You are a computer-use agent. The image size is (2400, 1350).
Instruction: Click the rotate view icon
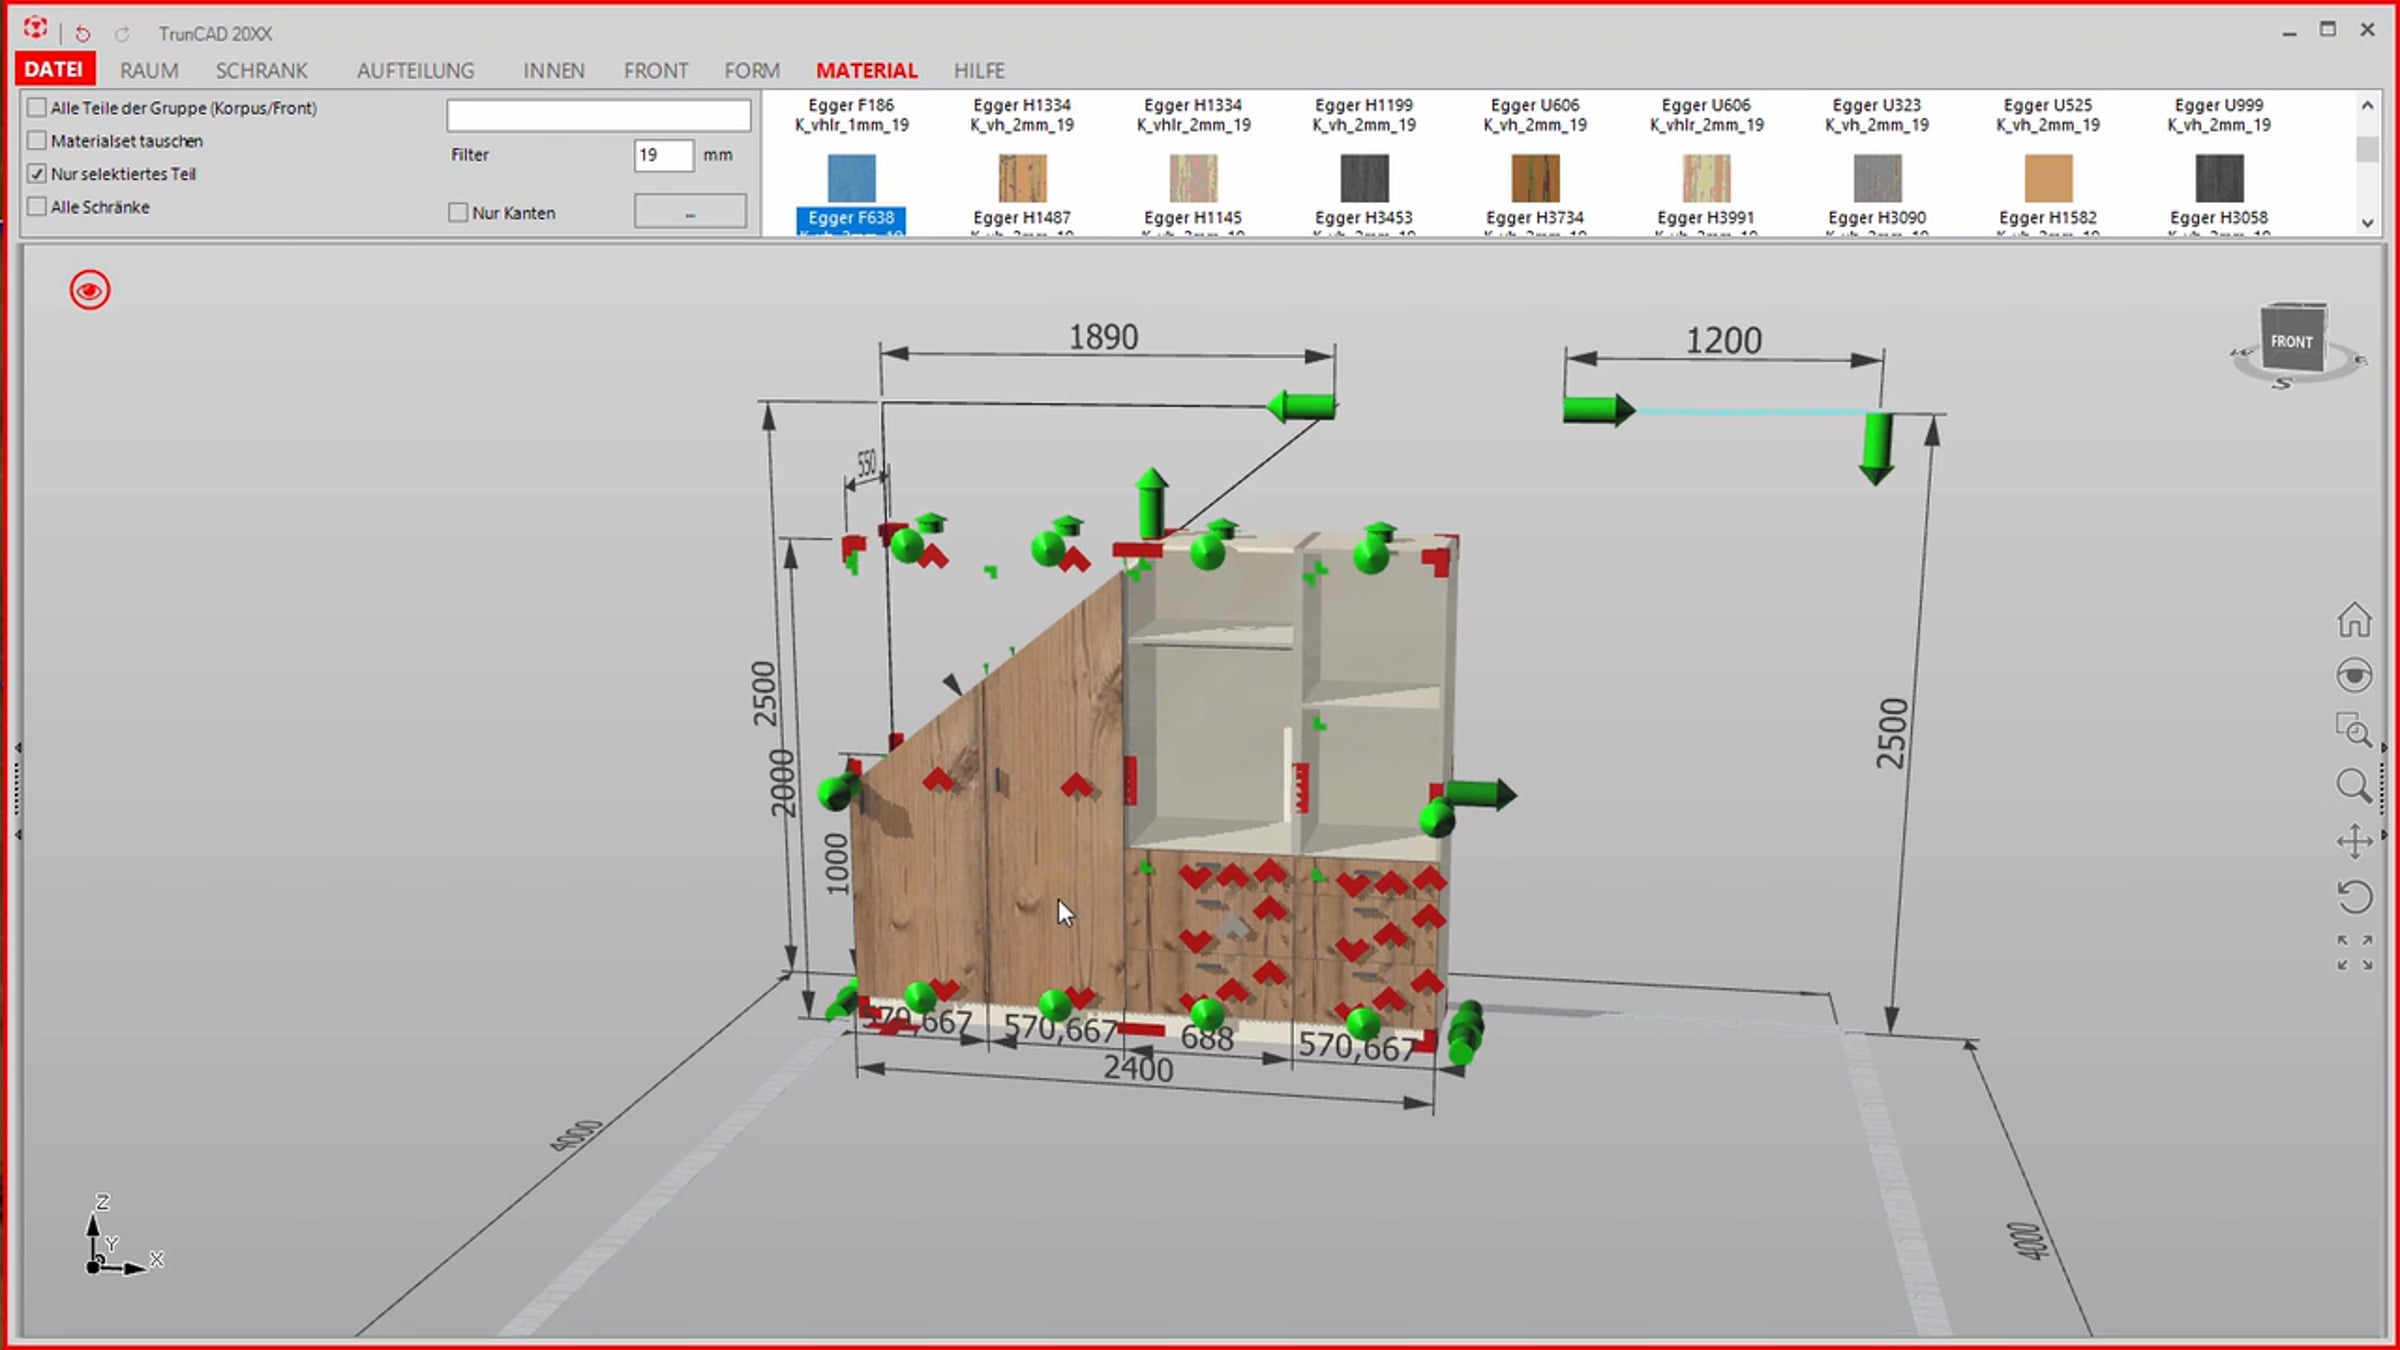pos(2354,896)
